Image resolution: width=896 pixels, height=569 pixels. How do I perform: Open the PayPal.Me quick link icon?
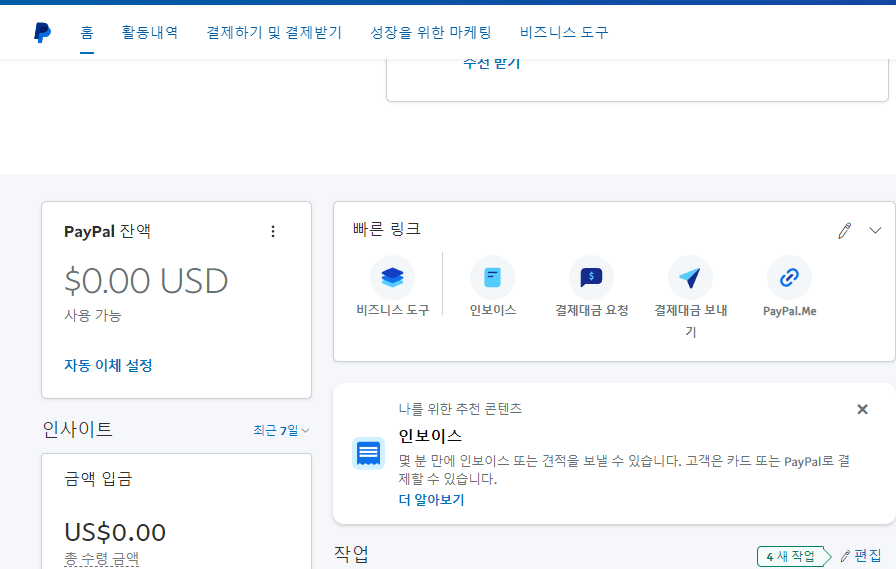coord(789,278)
